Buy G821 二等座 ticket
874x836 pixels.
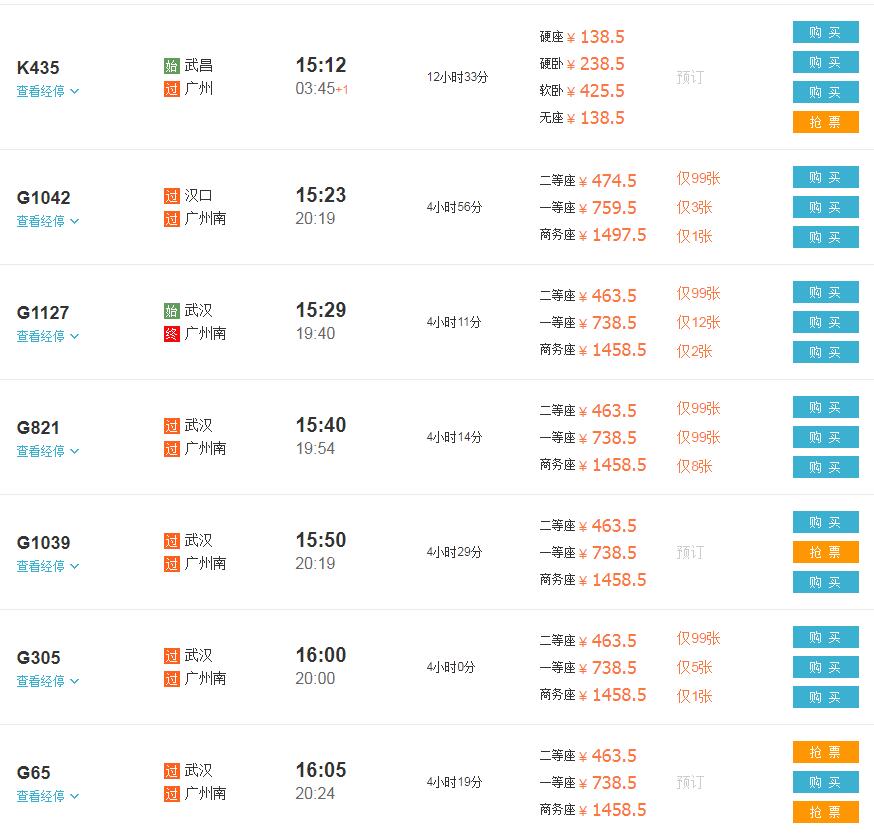826,407
